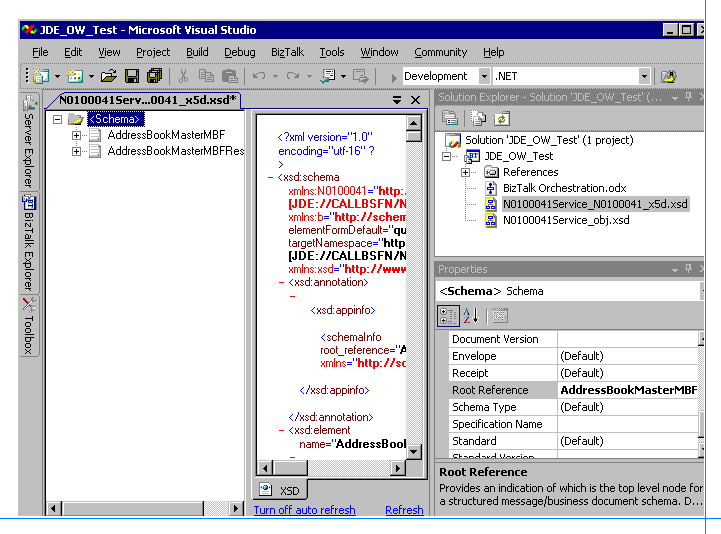Open the Community menu

pyautogui.click(x=440, y=52)
